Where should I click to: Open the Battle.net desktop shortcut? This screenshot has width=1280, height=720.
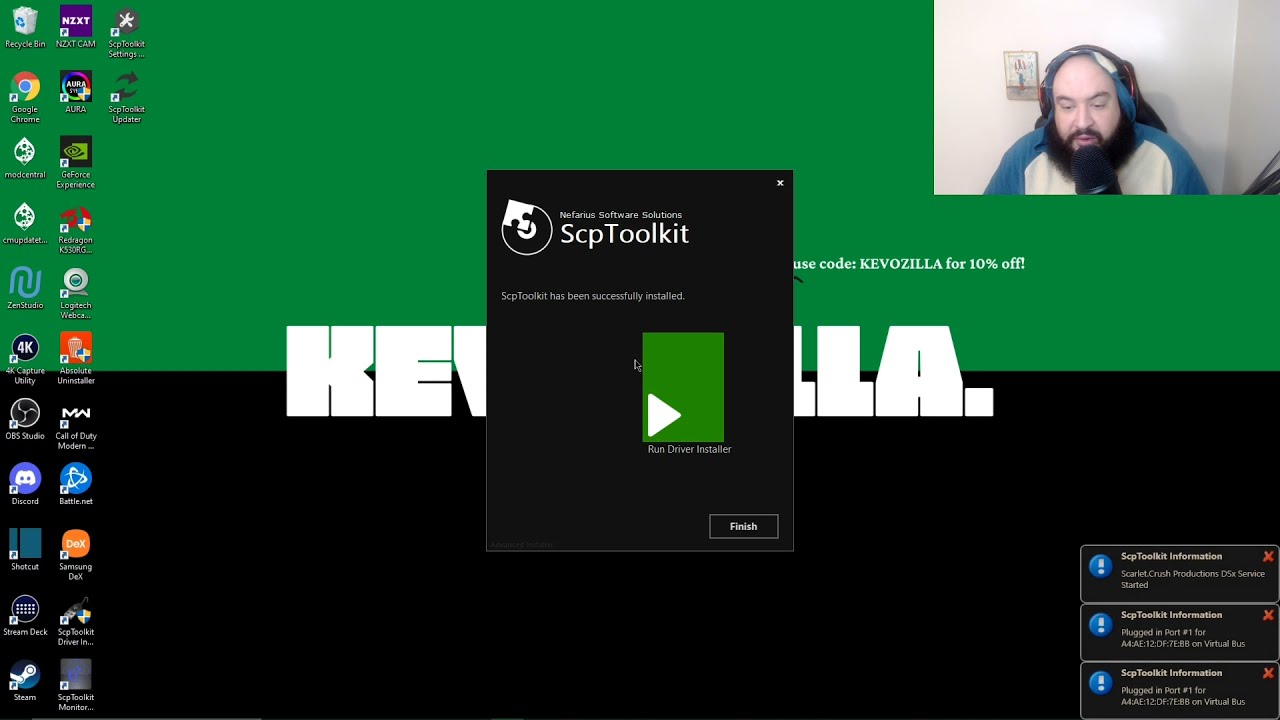click(x=76, y=485)
